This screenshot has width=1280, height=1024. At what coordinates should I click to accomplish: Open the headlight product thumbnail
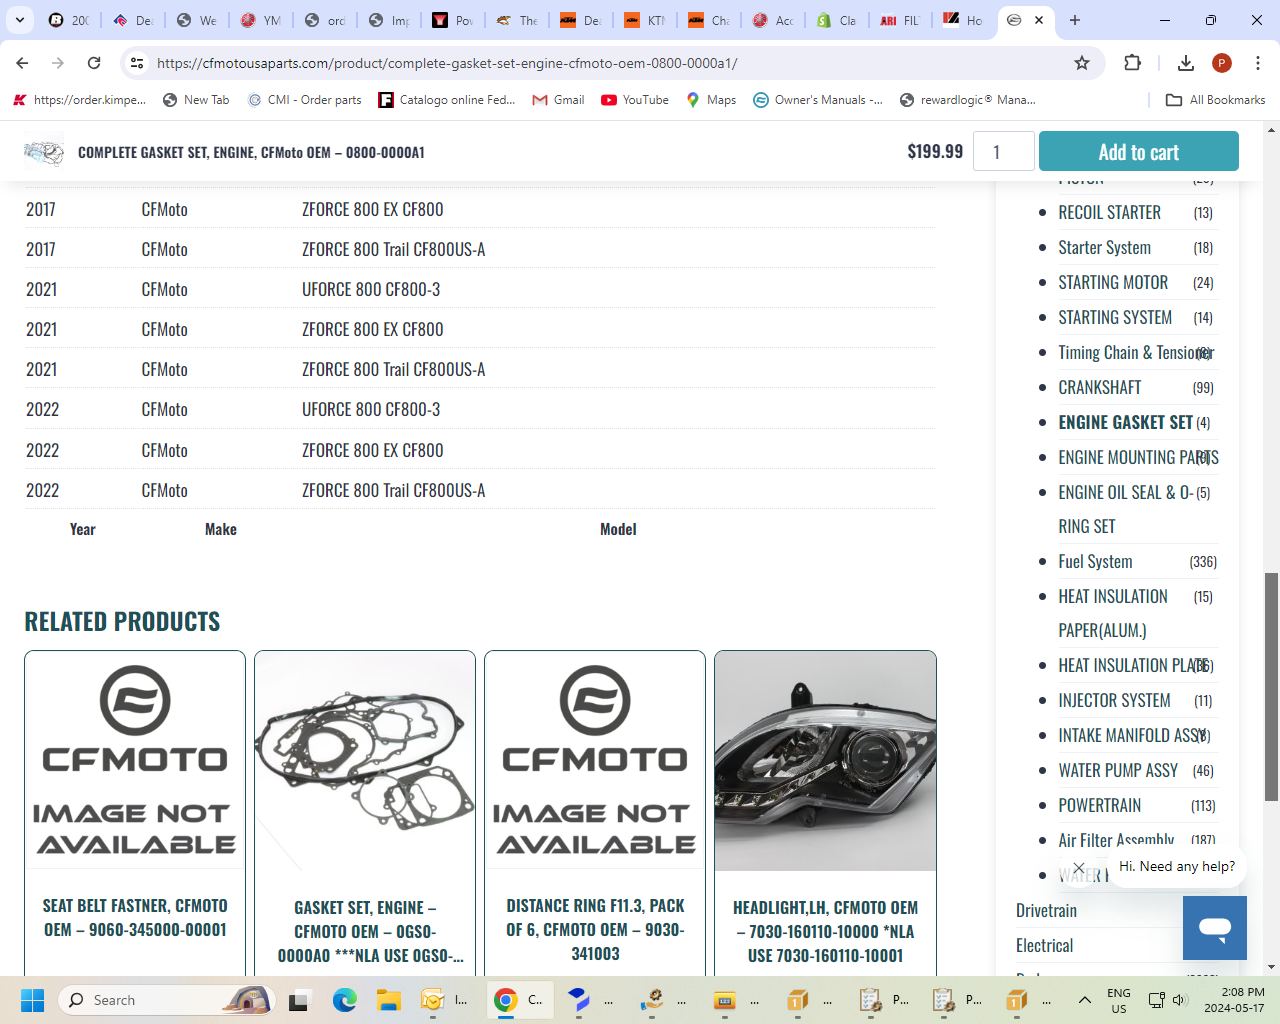click(x=825, y=761)
